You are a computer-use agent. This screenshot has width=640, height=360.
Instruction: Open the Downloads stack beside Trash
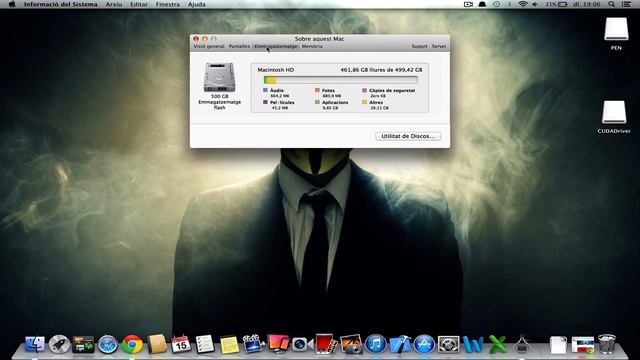point(582,344)
